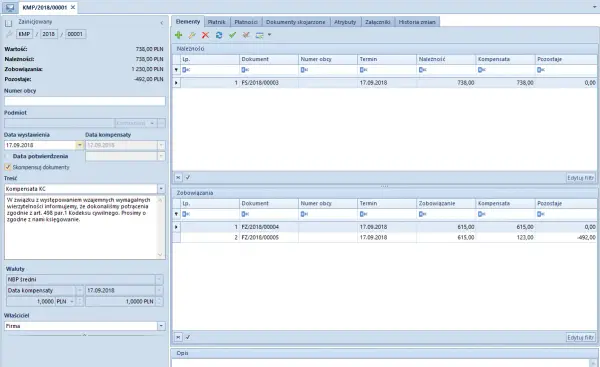600x367 pixels.
Task: Toggle the Zobowiązania filter enabled checkmark
Action: (x=188, y=337)
